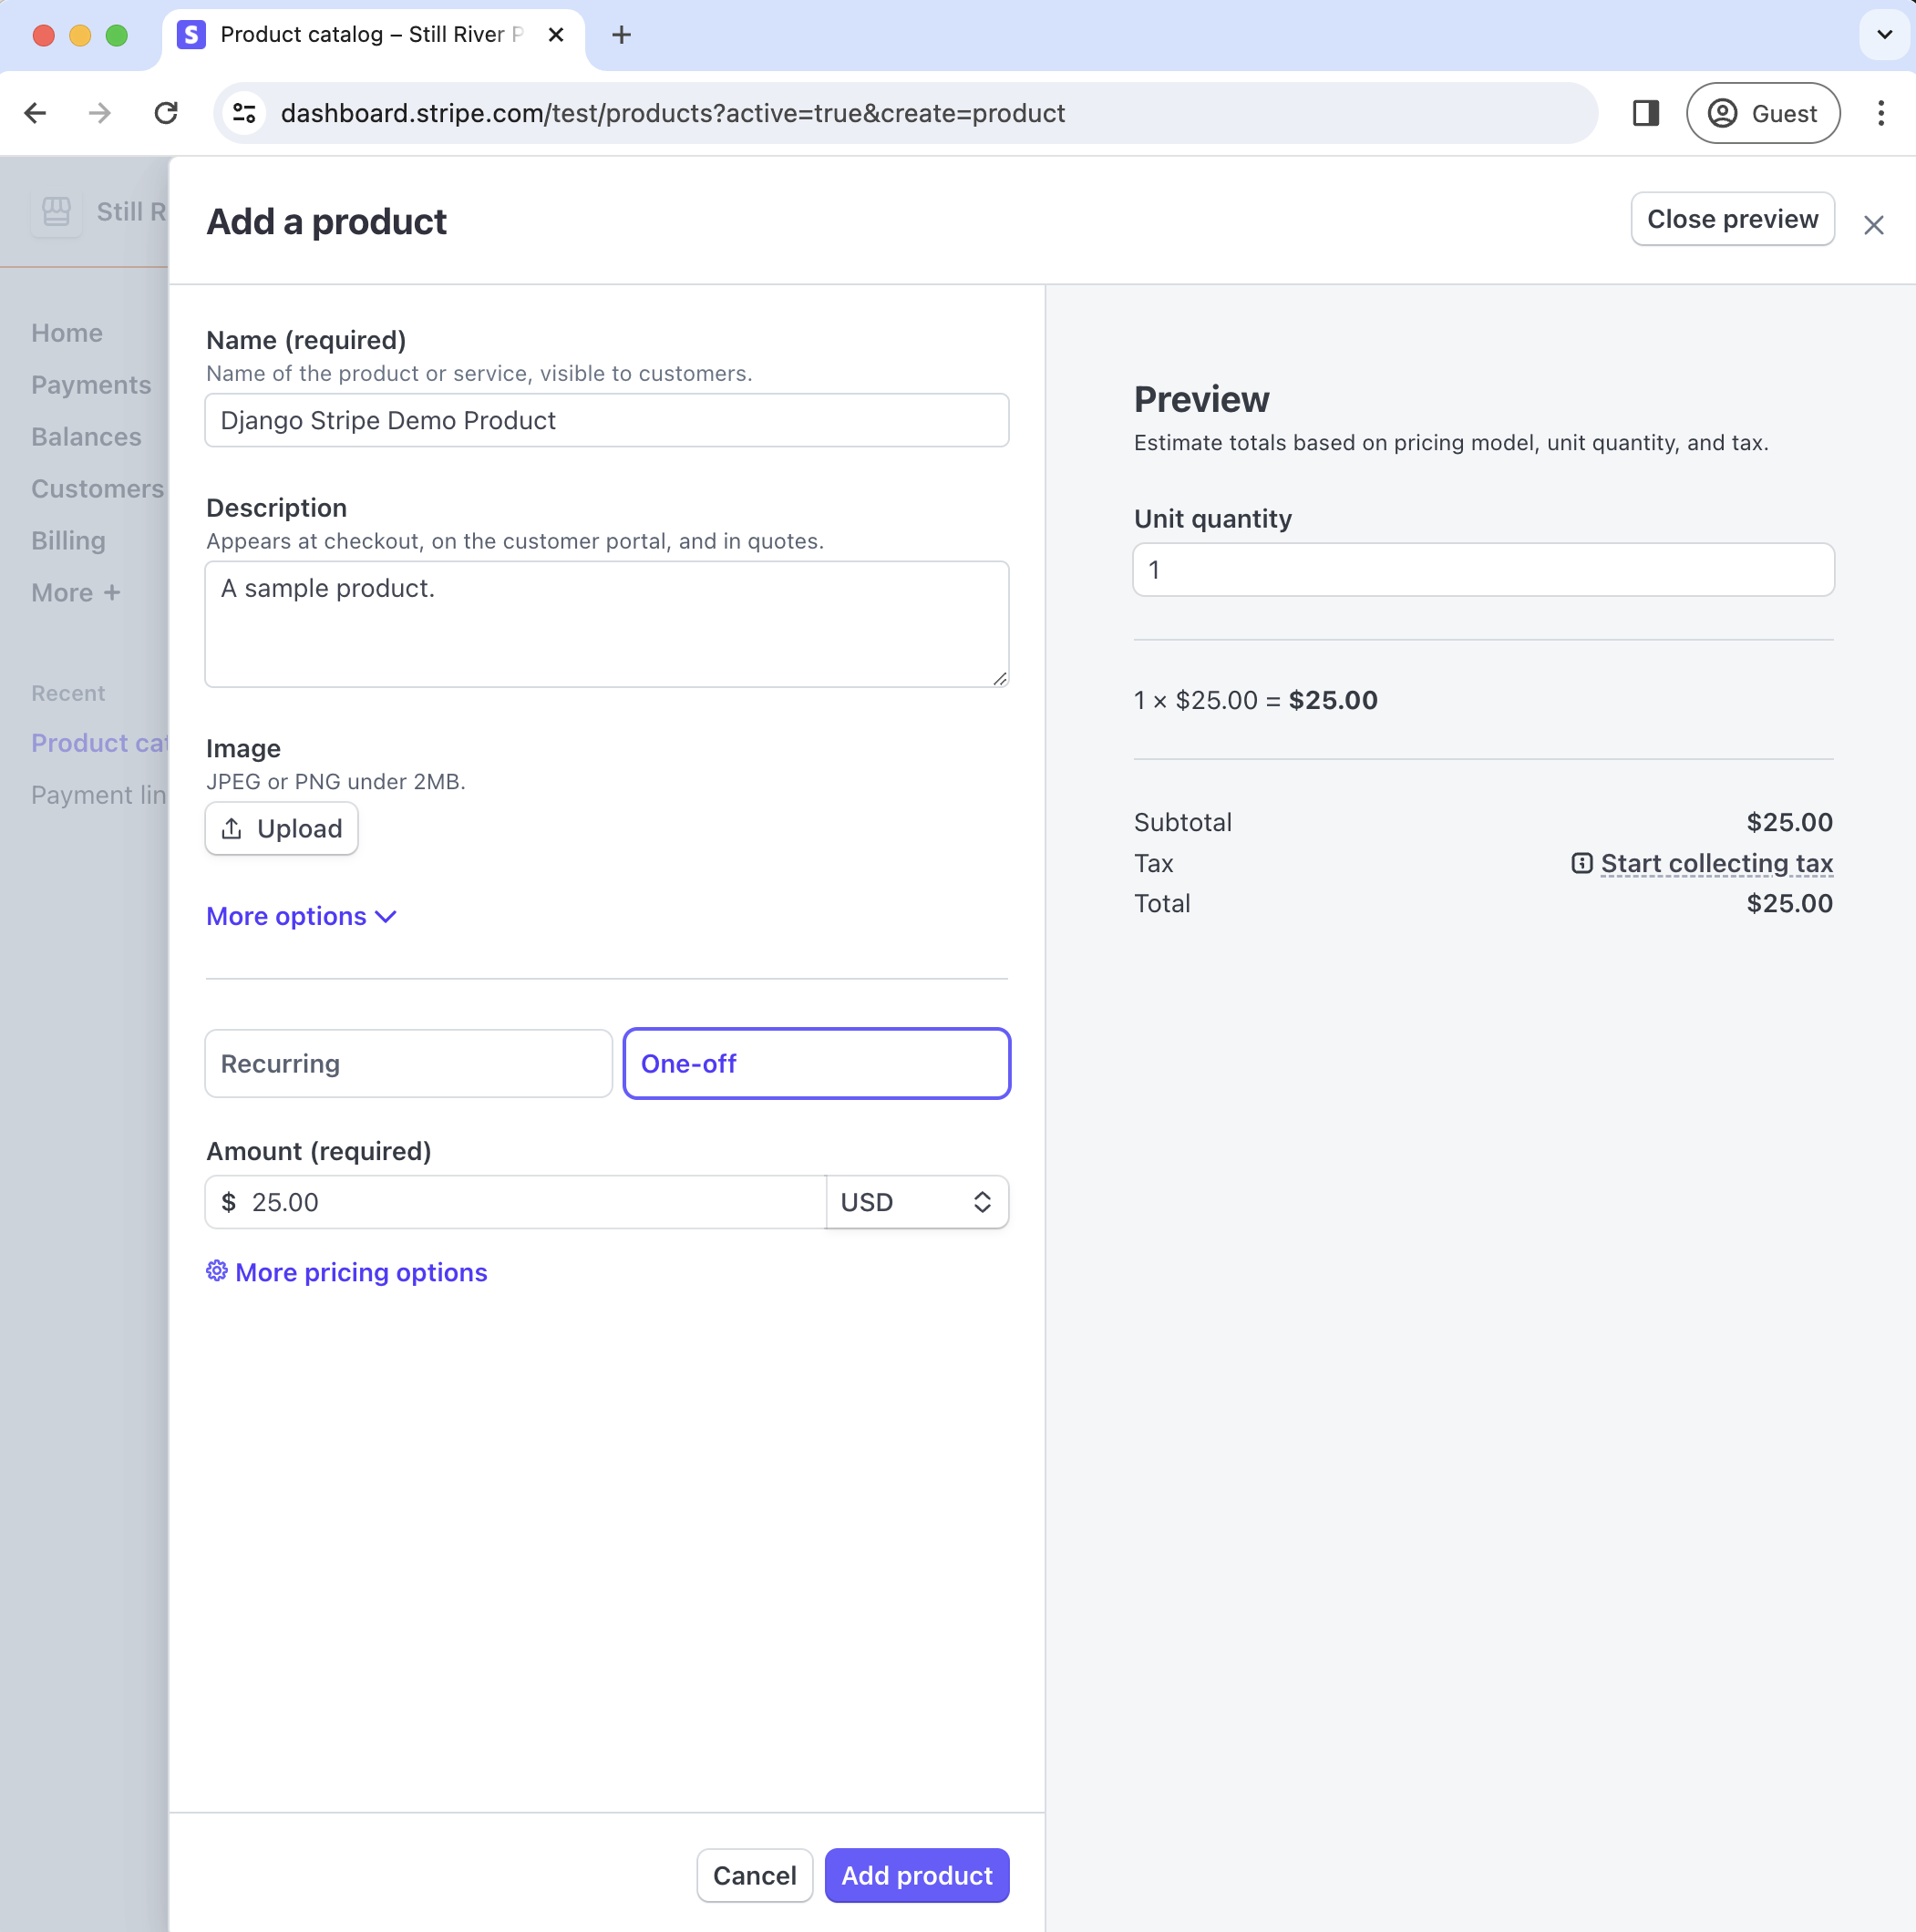
Task: Click the browser back arrow
Action: click(x=36, y=113)
